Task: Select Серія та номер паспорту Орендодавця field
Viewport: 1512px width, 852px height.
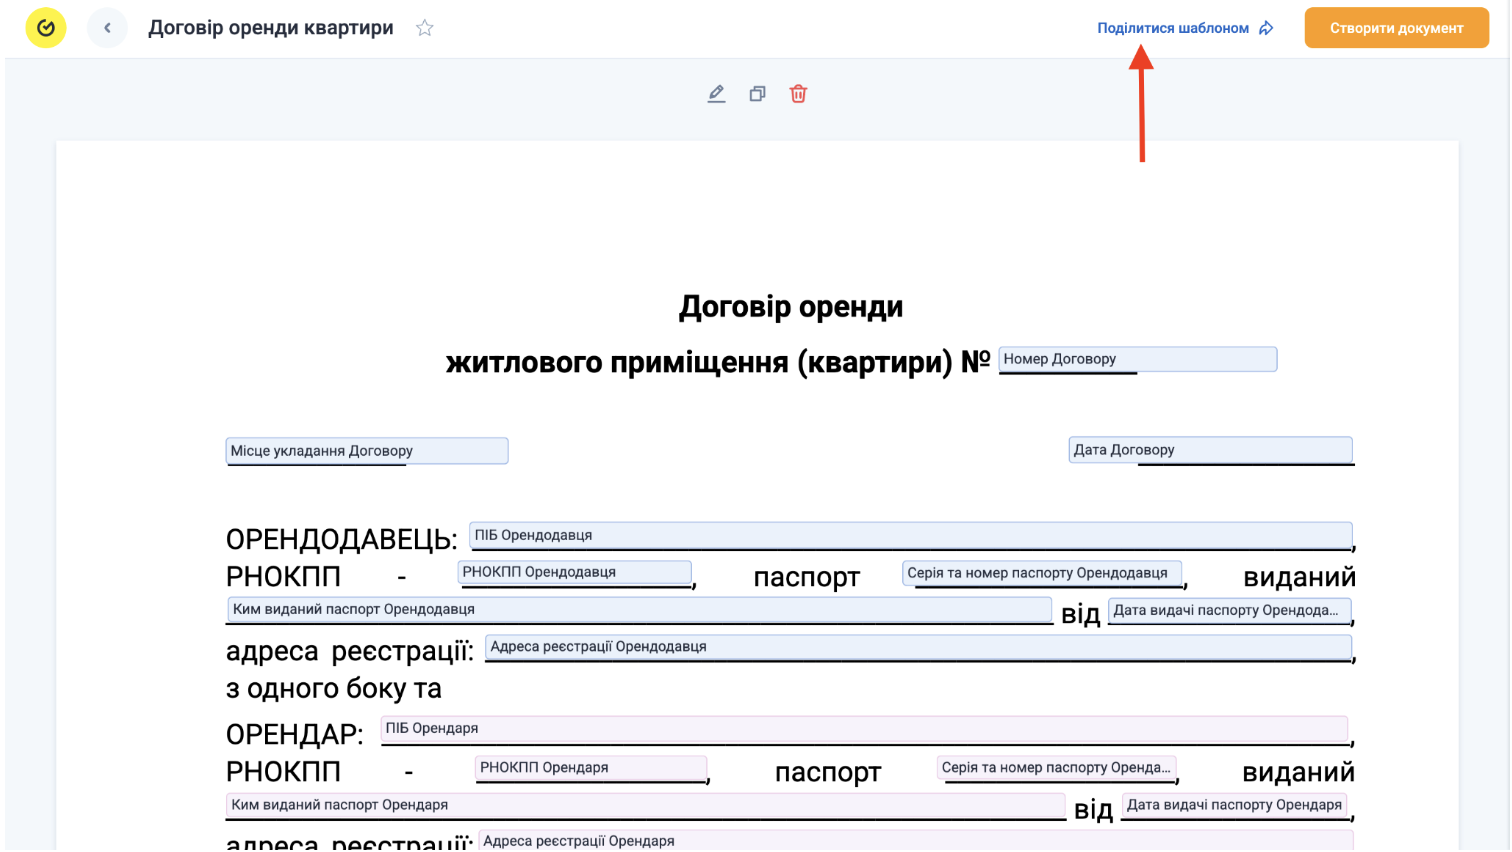Action: click(x=1042, y=573)
